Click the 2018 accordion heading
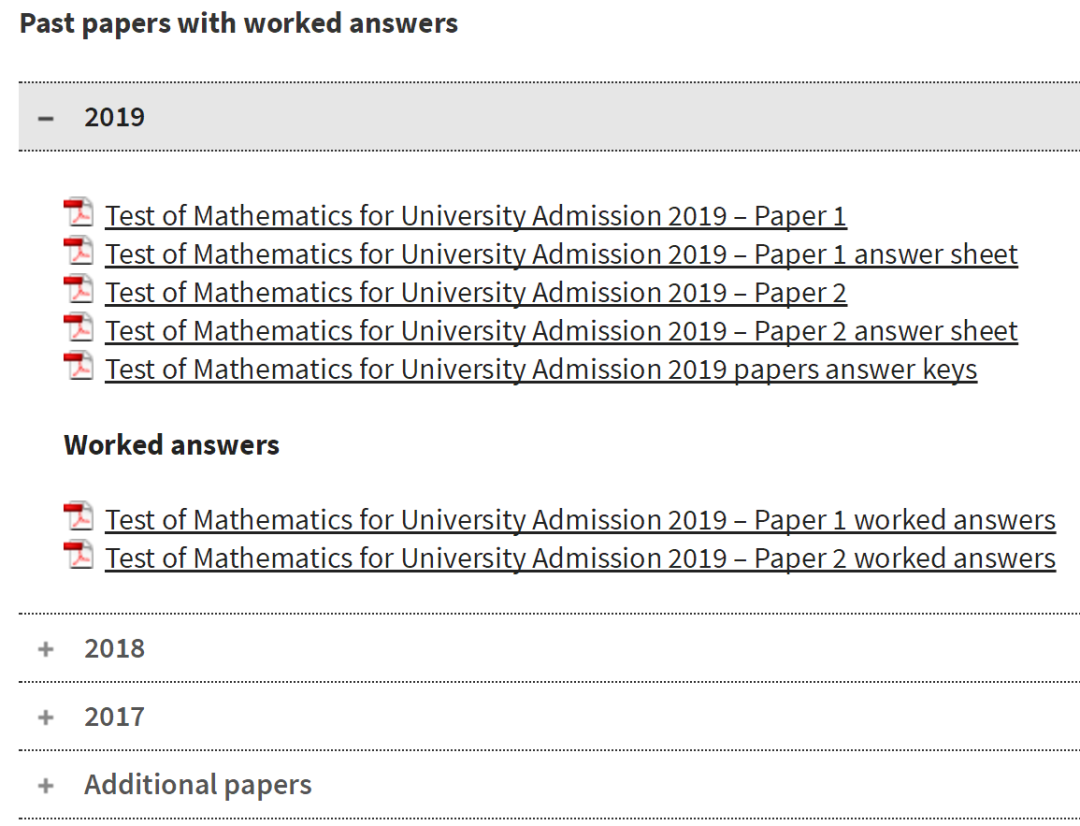The image size is (1080, 826). click(114, 649)
